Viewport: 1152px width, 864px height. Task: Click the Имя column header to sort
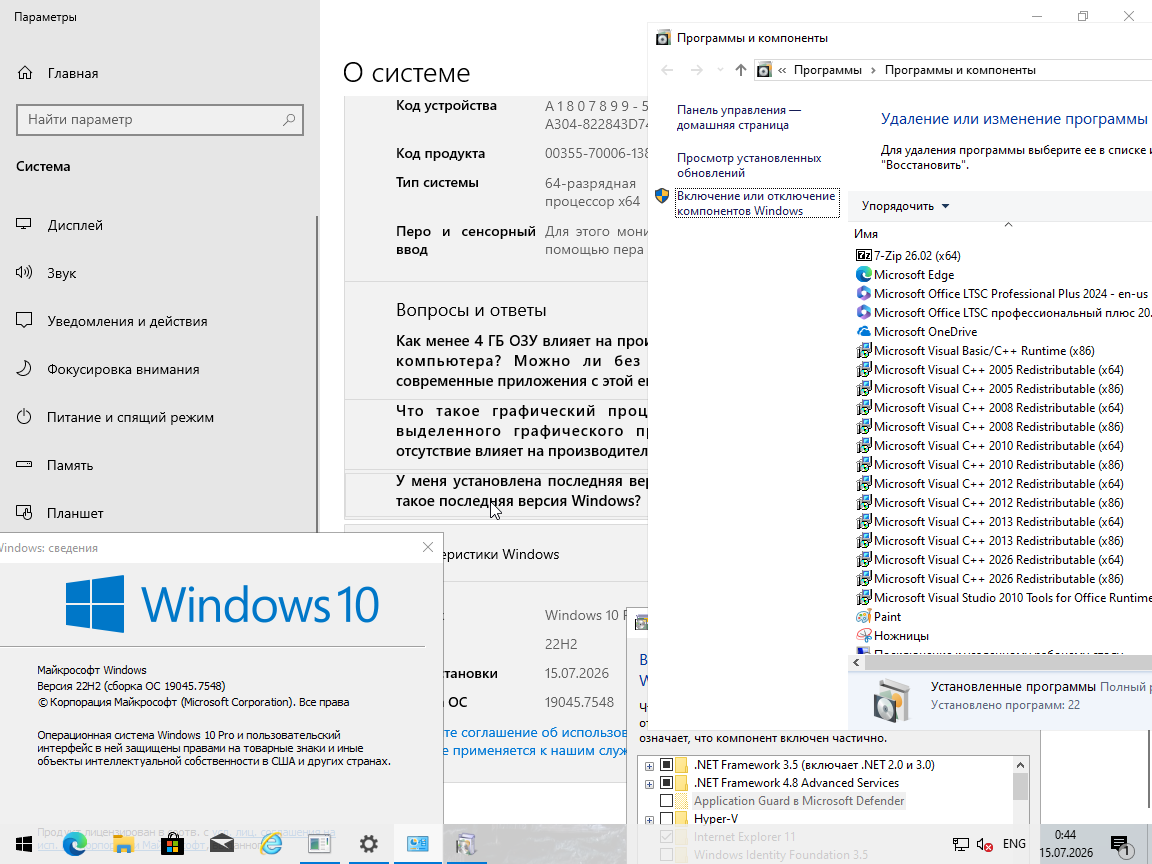coord(866,234)
